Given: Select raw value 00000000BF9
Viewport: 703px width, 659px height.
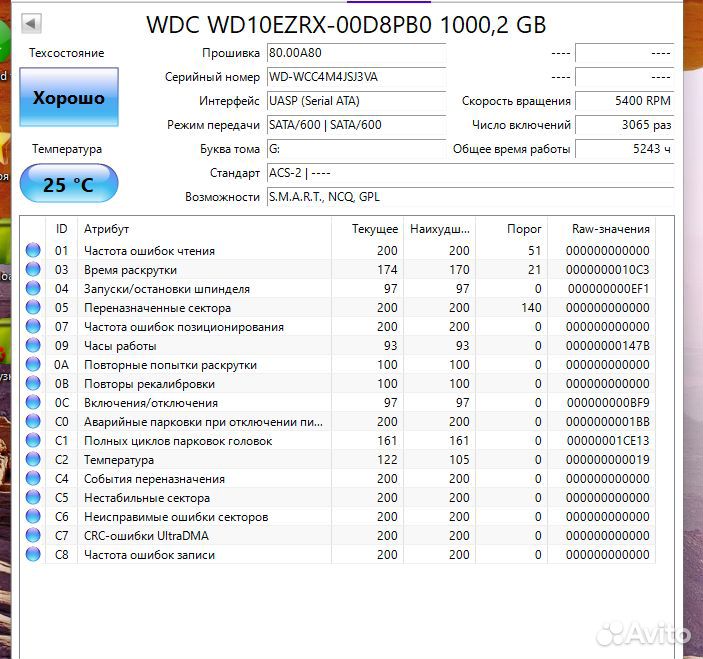Looking at the screenshot, I should 608,403.
